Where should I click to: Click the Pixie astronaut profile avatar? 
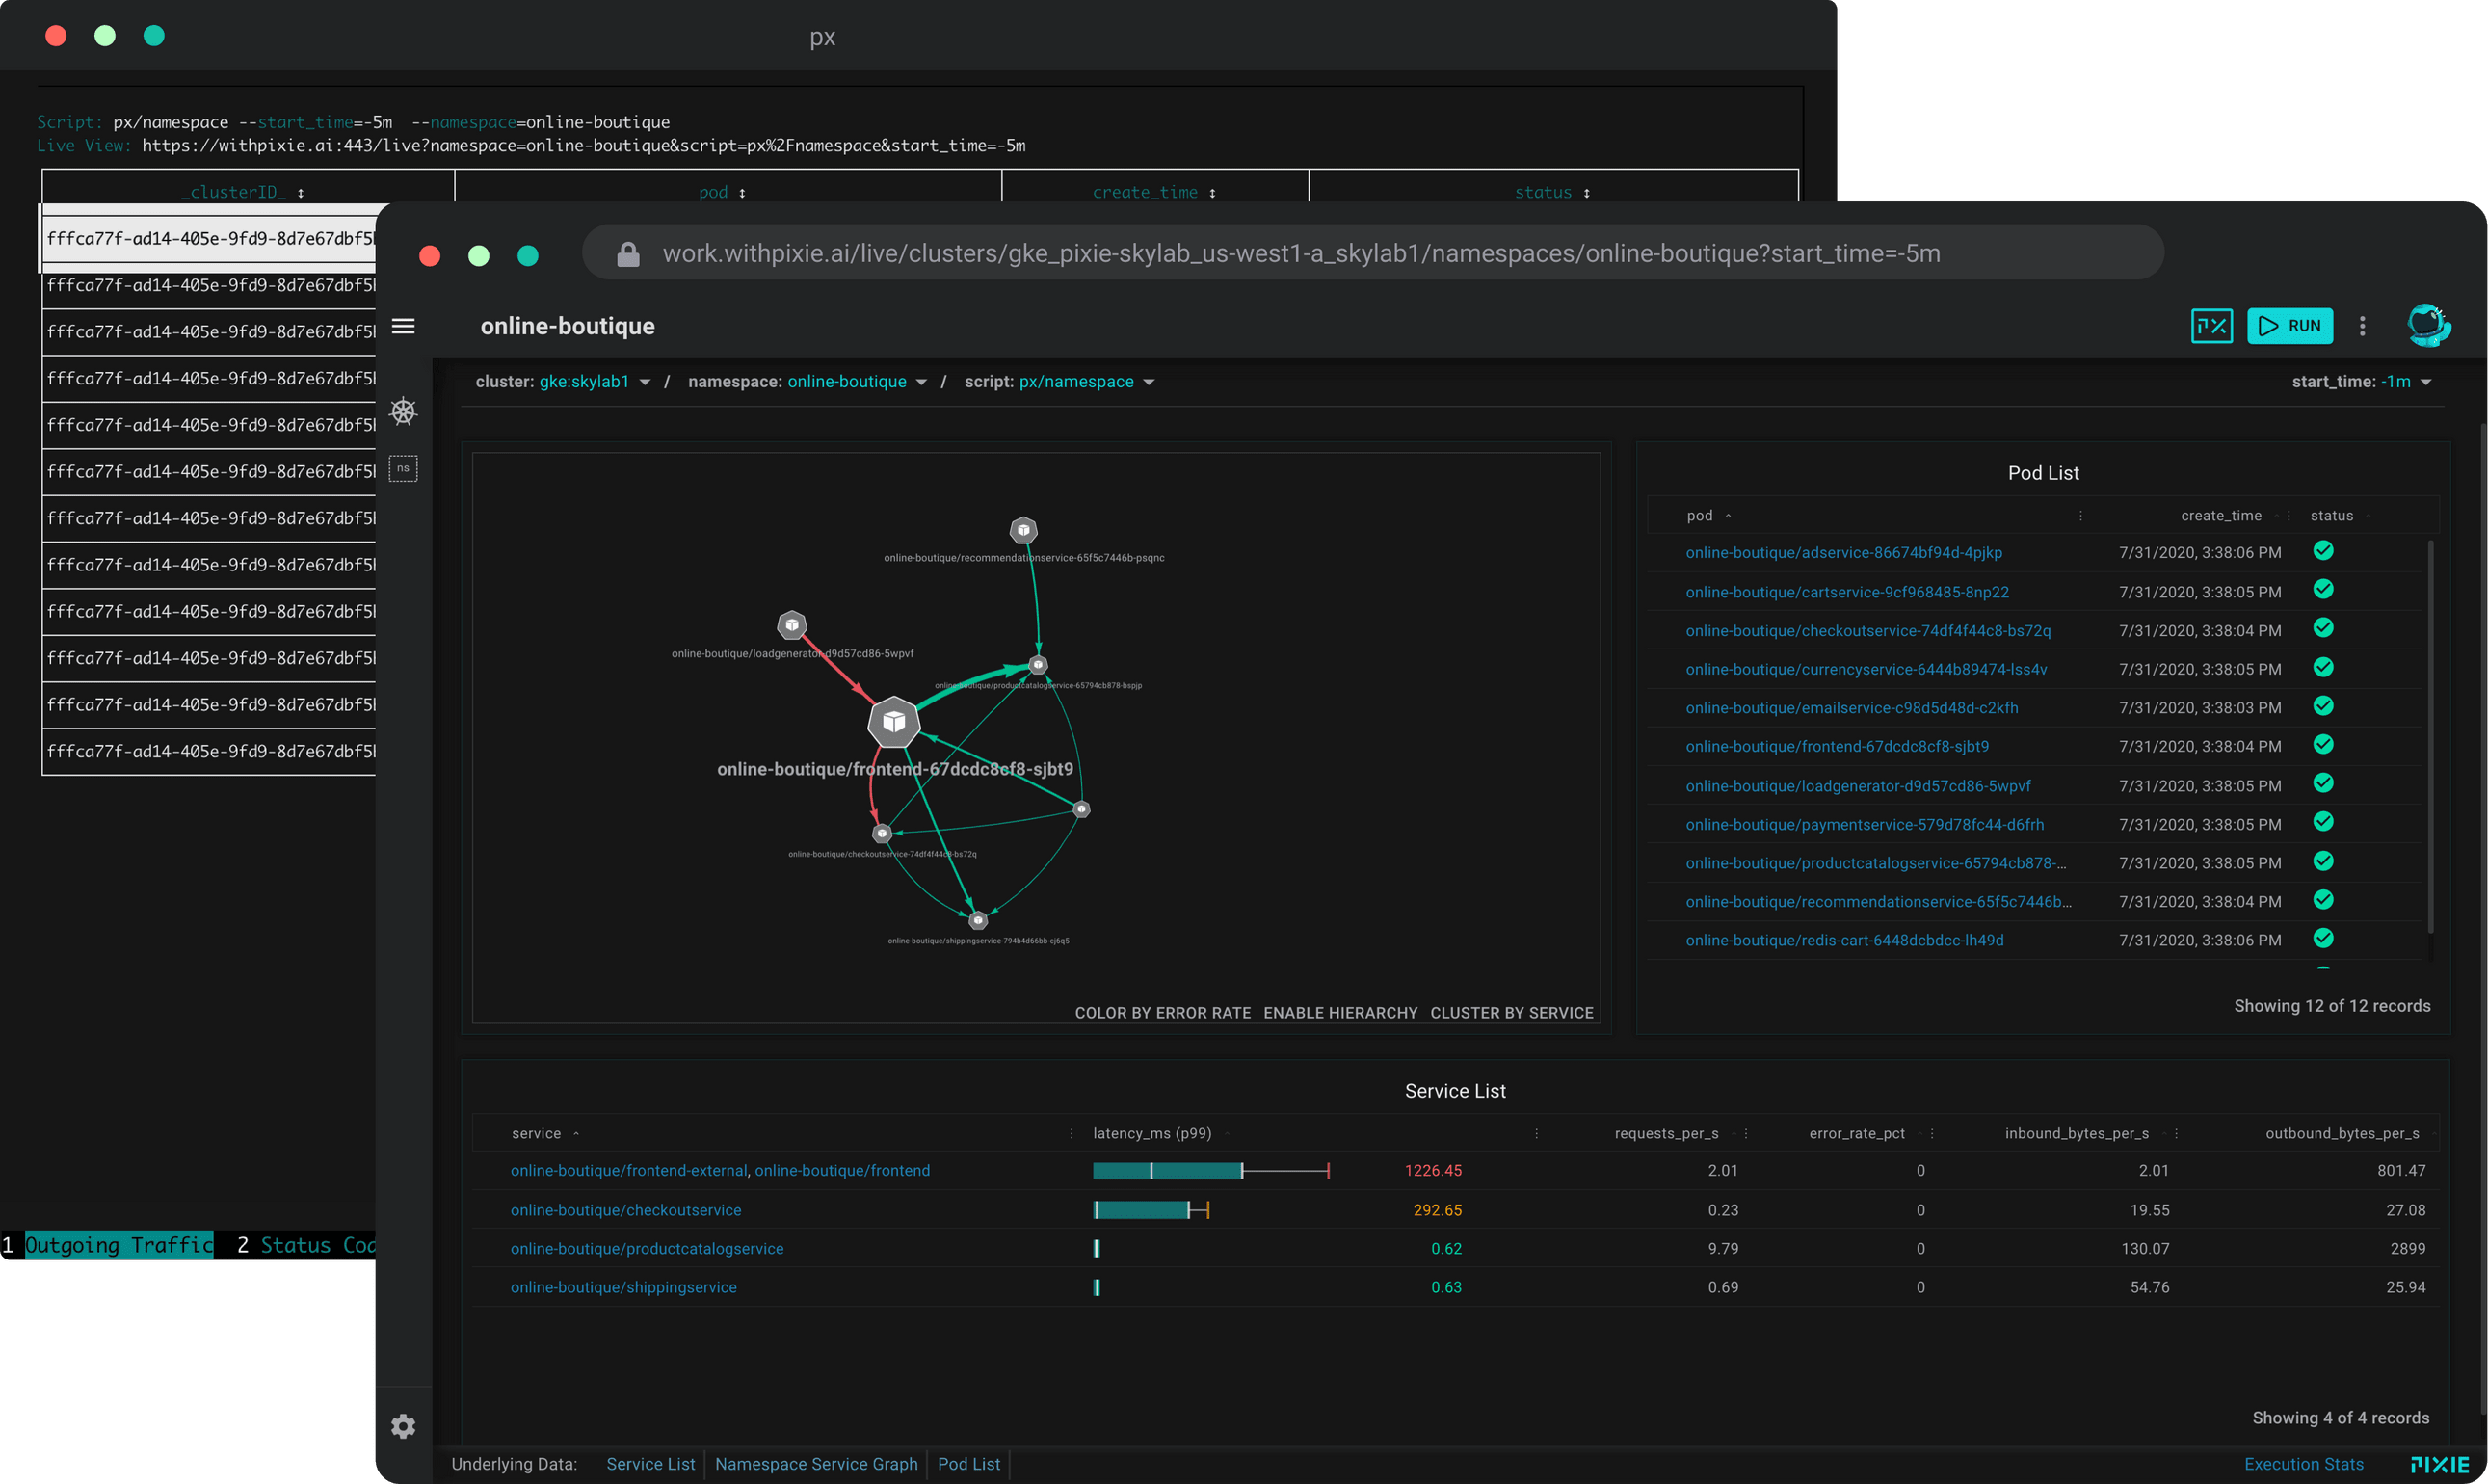[x=2429, y=325]
